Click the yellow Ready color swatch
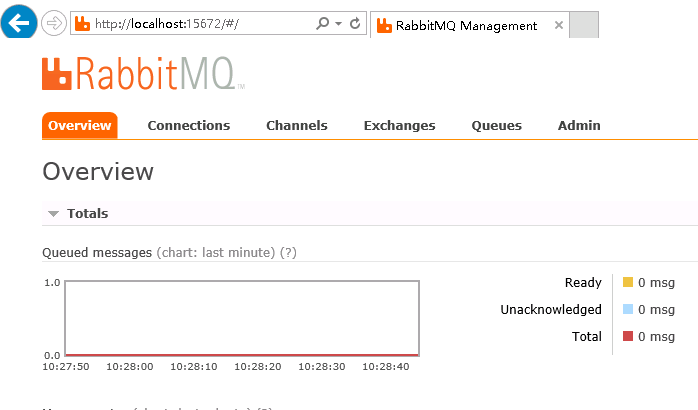Viewport: 698px width, 410px height. point(628,282)
